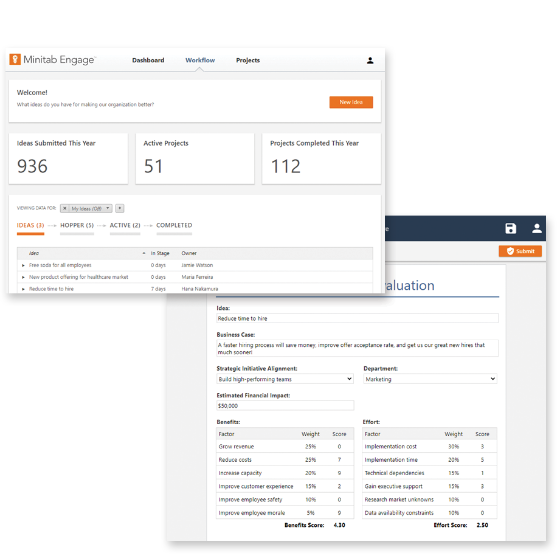557x554 pixels.
Task: Click the Idea text field
Action: pyautogui.click(x=357, y=318)
